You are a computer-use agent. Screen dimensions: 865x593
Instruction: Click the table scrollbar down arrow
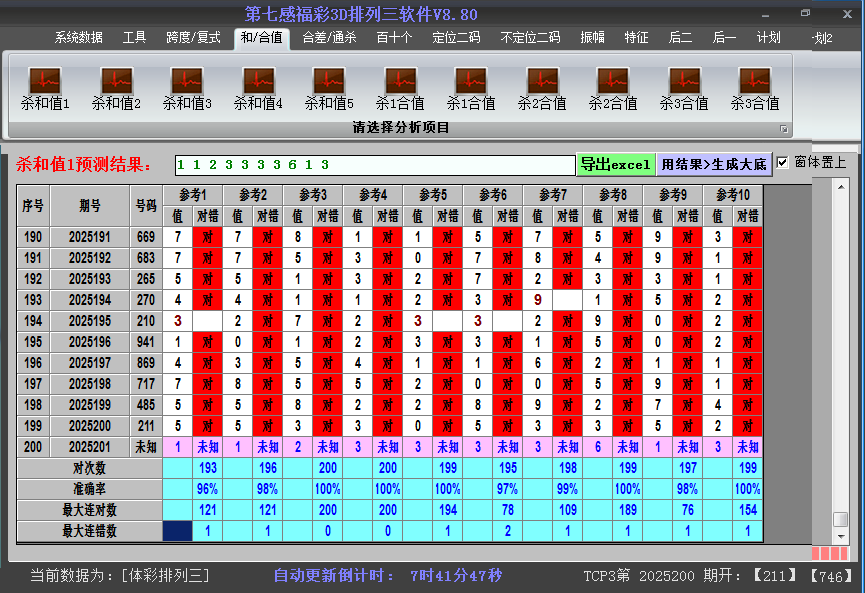841,536
